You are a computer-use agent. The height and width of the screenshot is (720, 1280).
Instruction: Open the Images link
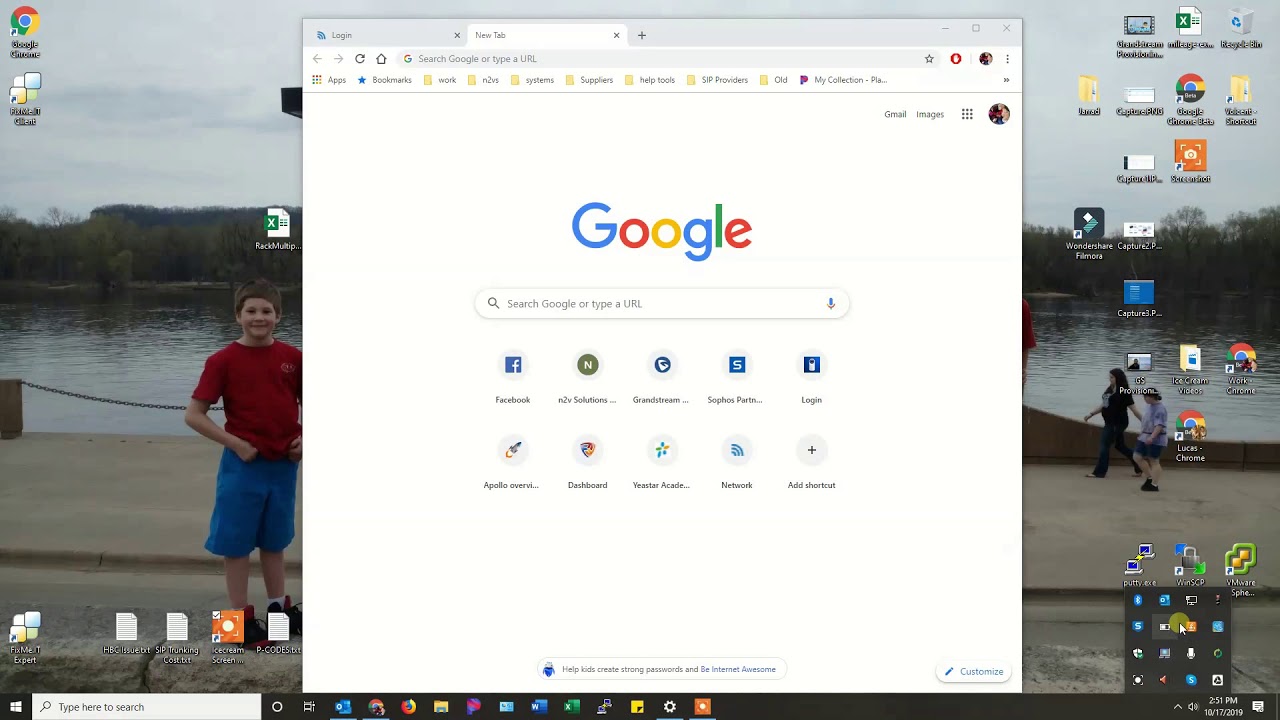pos(930,114)
